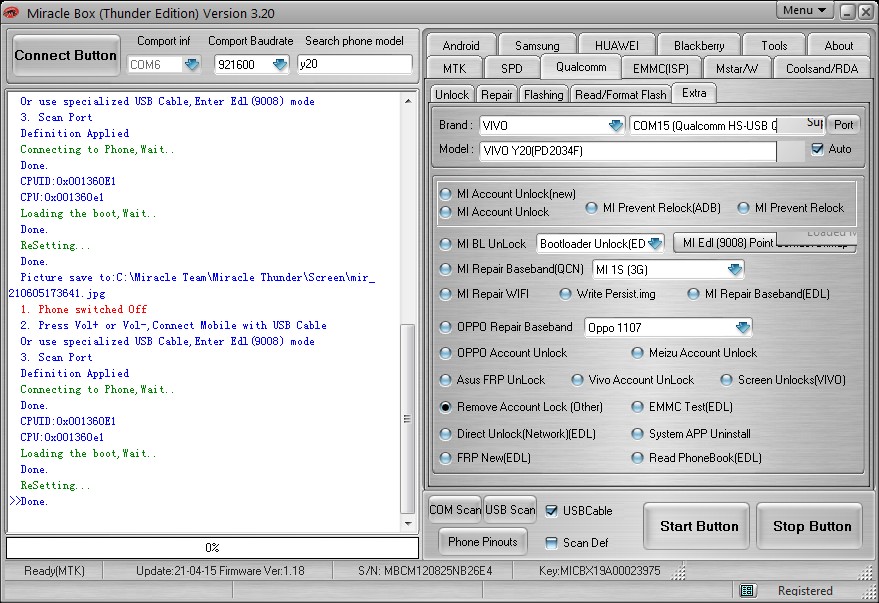Toggle the Auto checkbox
The height and width of the screenshot is (603, 879).
coord(817,149)
